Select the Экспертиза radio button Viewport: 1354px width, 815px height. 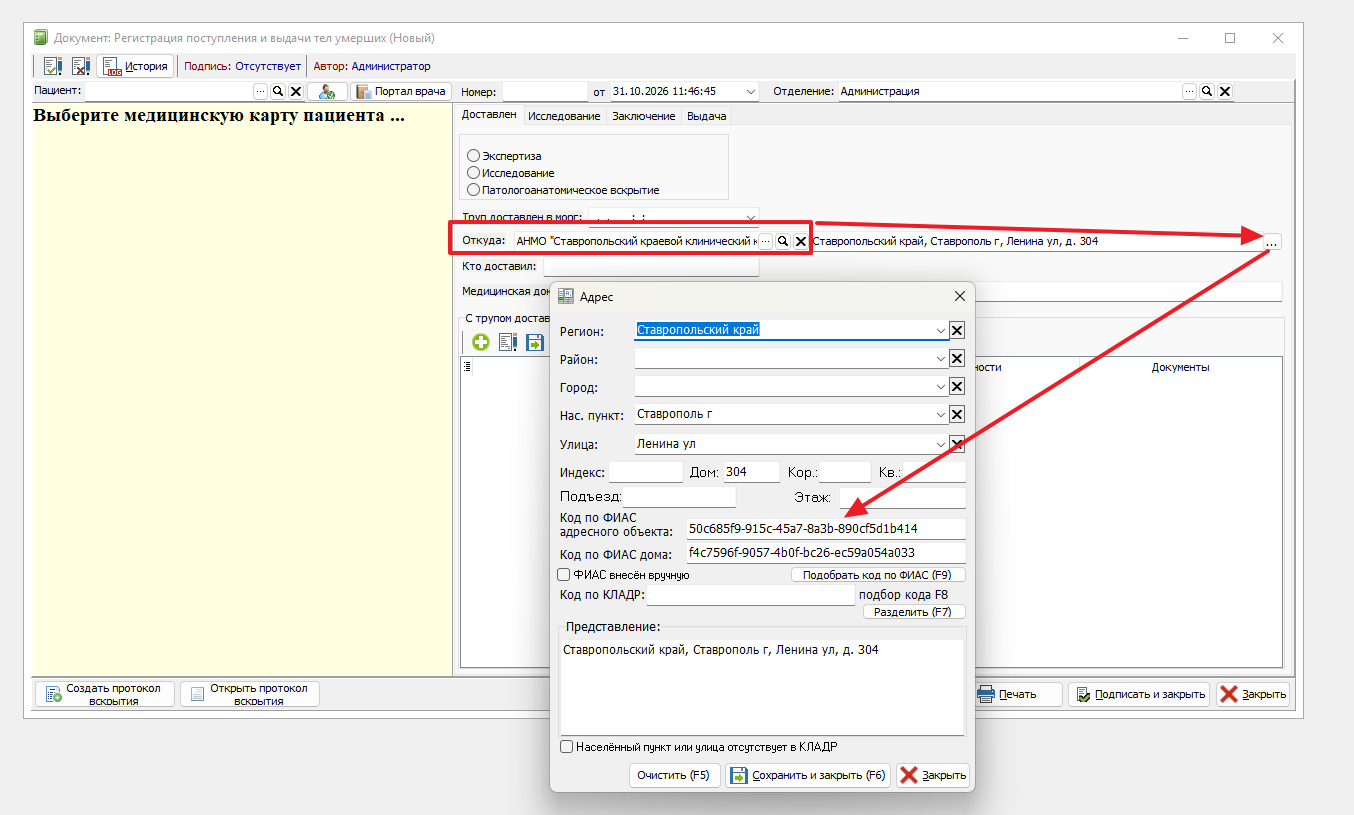pyautogui.click(x=473, y=156)
